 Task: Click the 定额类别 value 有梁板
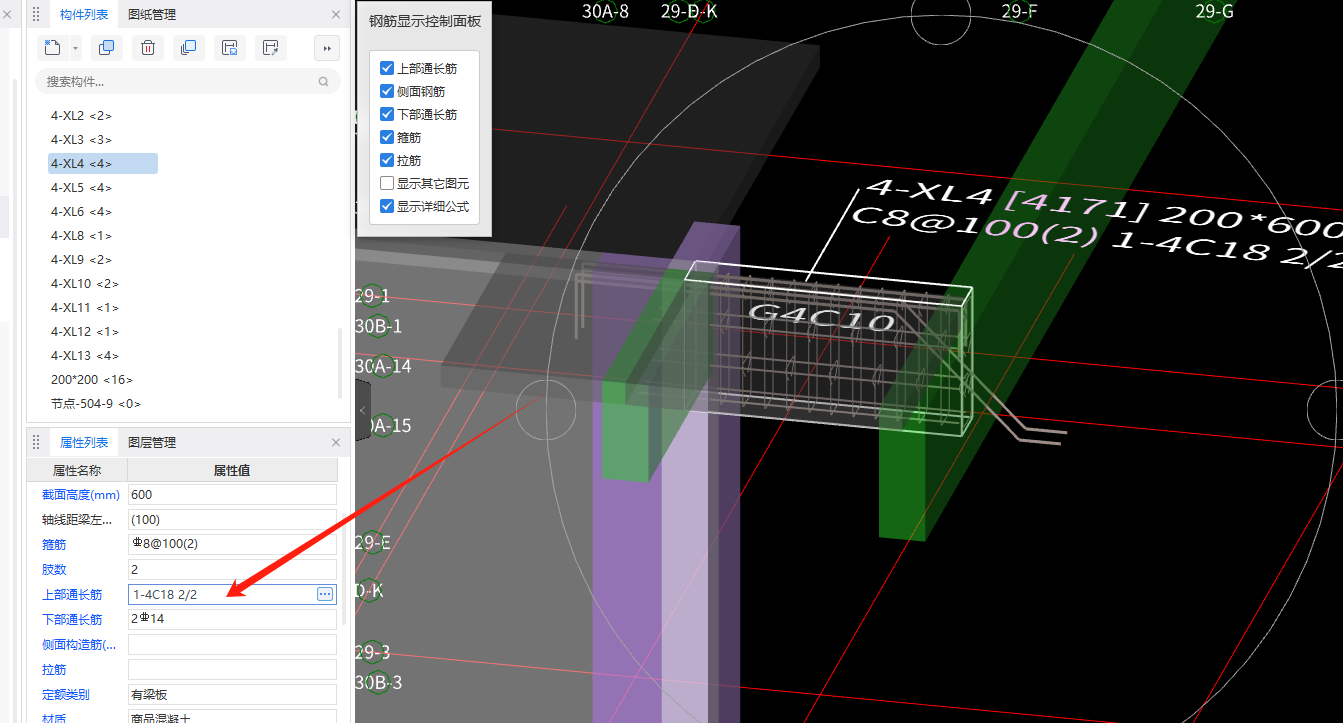[x=232, y=694]
